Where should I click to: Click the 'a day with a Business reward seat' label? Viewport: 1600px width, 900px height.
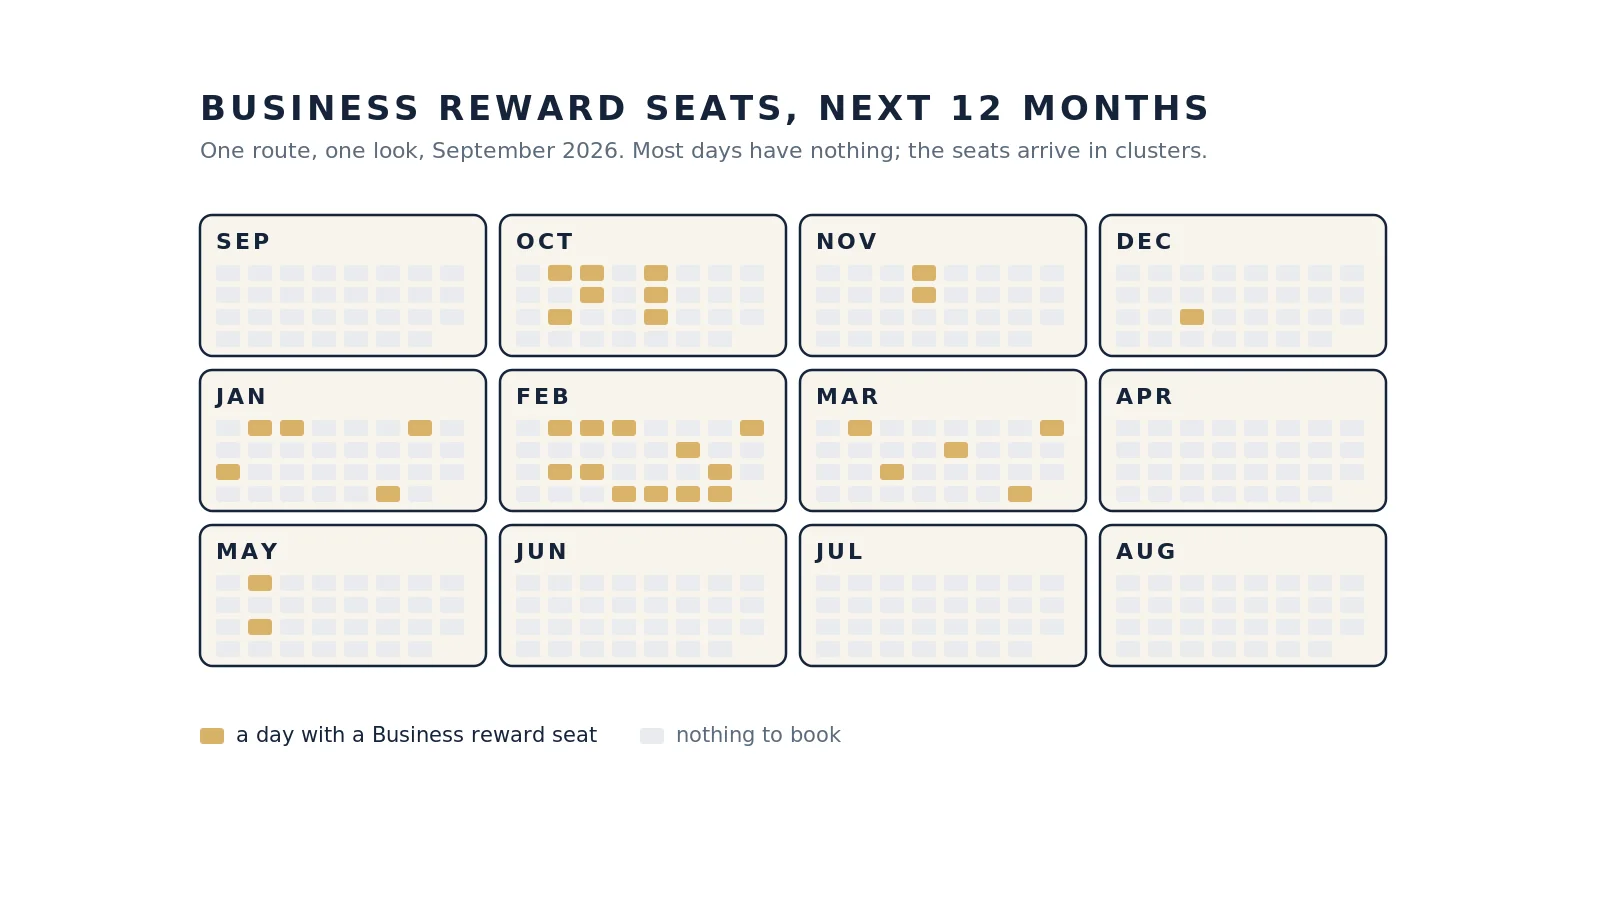(x=416, y=735)
